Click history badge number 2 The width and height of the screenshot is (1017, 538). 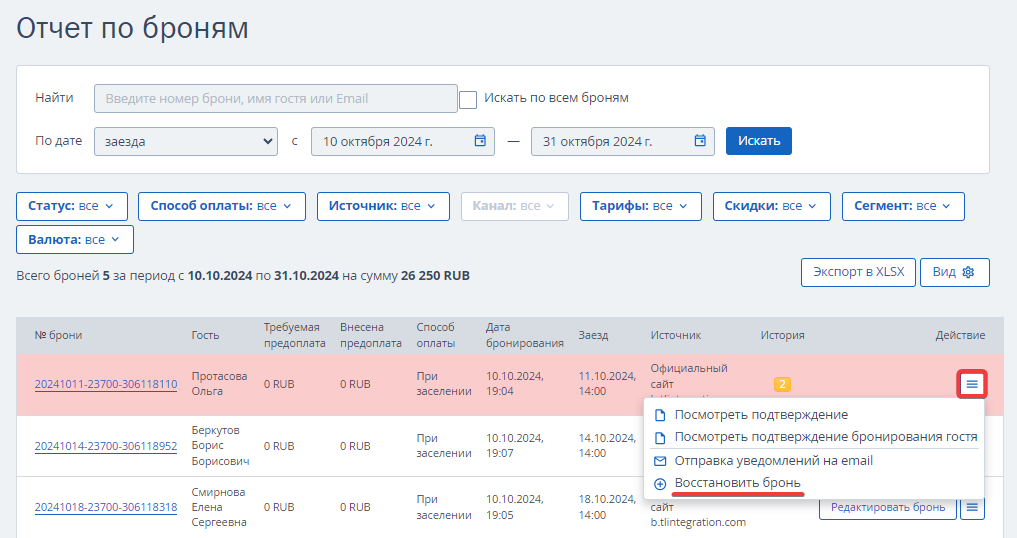[x=782, y=384]
